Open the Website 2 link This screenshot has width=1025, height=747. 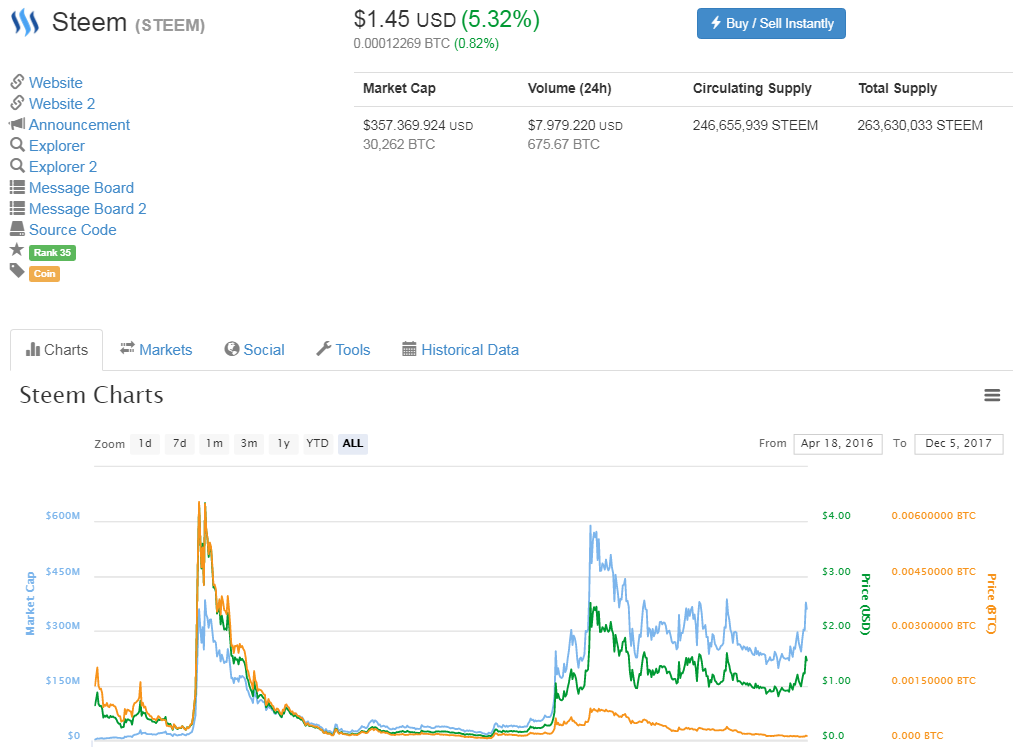[x=62, y=104]
